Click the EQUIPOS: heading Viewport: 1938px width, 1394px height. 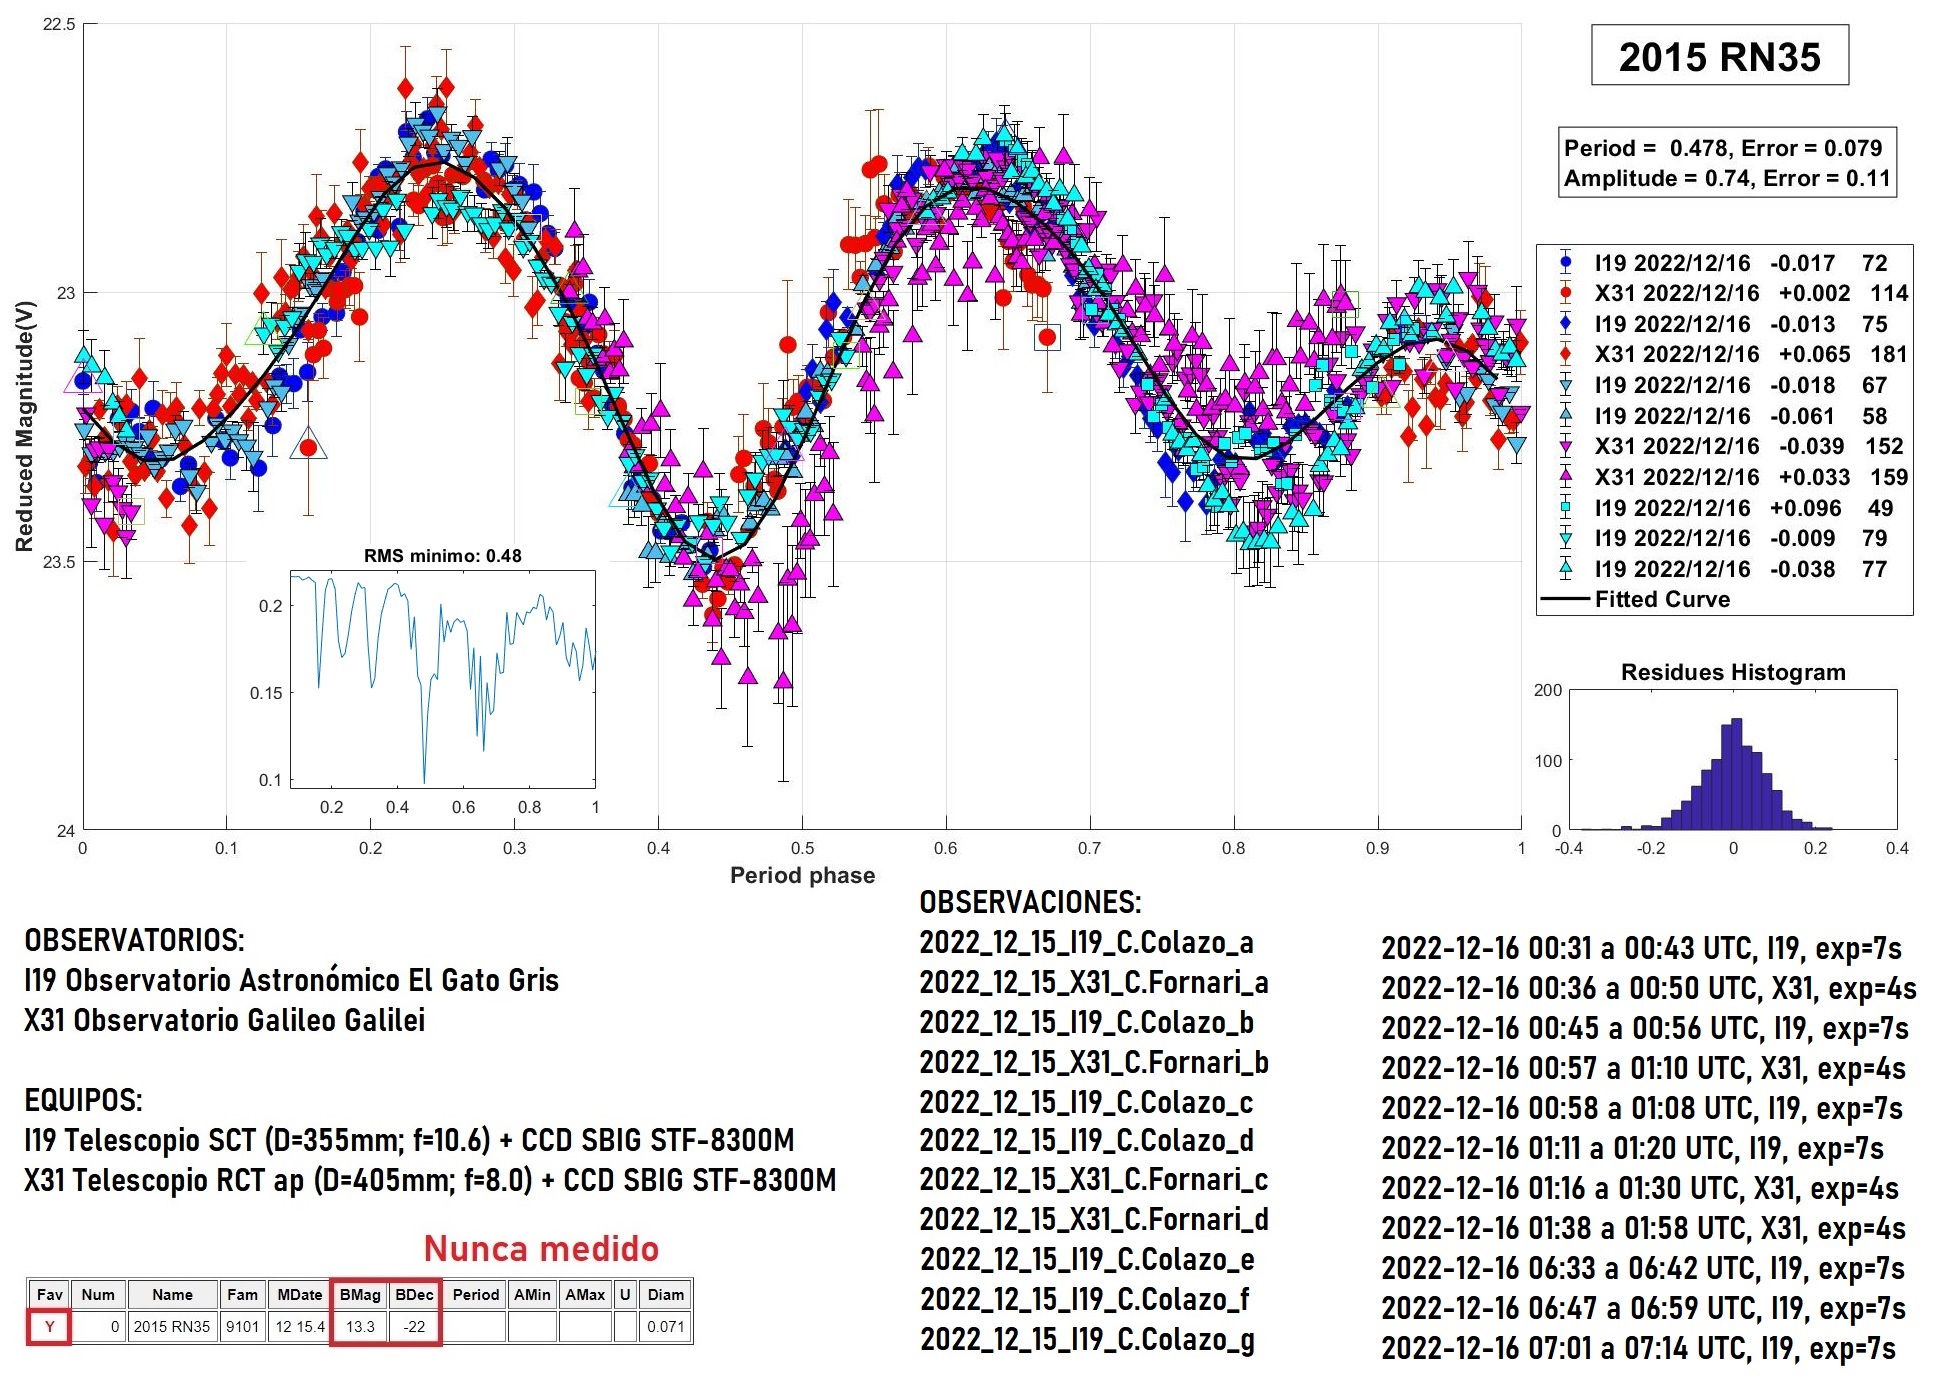(83, 1100)
